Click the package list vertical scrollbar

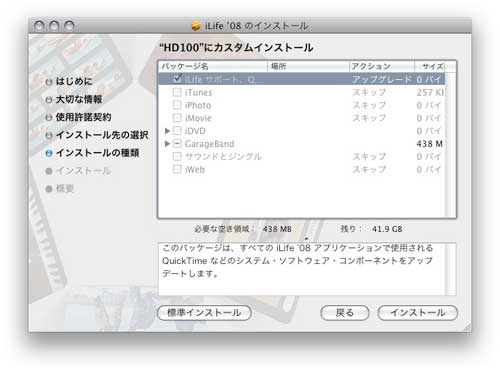(x=450, y=145)
